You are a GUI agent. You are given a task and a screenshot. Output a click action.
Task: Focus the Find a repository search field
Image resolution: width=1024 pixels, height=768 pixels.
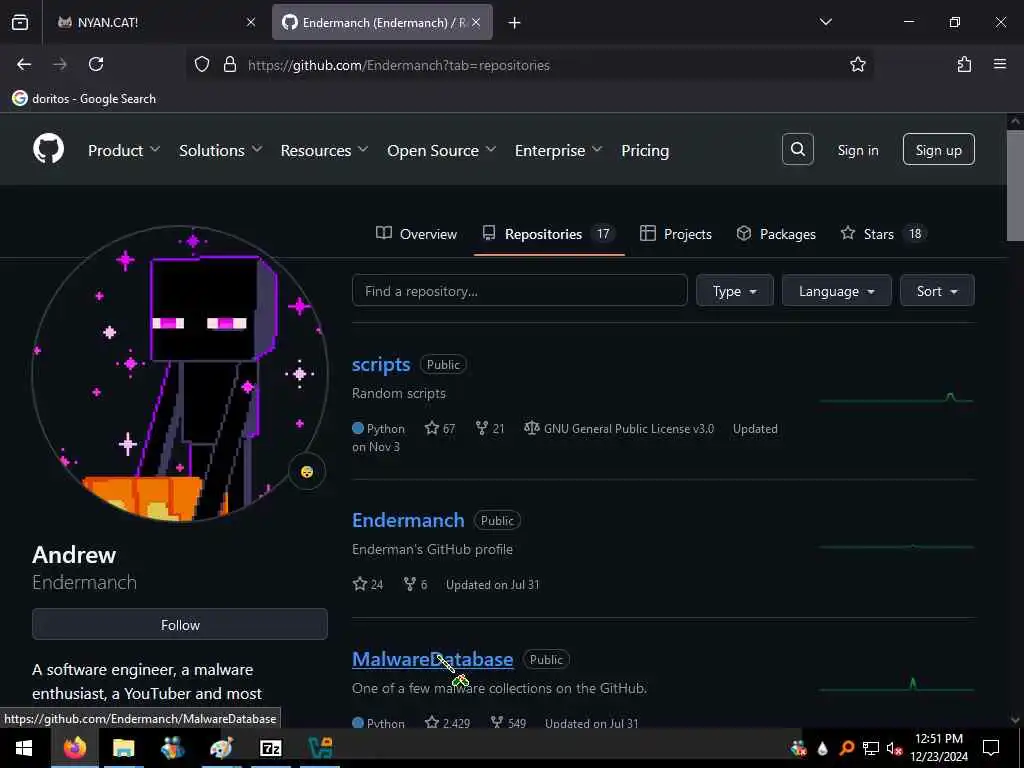click(x=520, y=291)
